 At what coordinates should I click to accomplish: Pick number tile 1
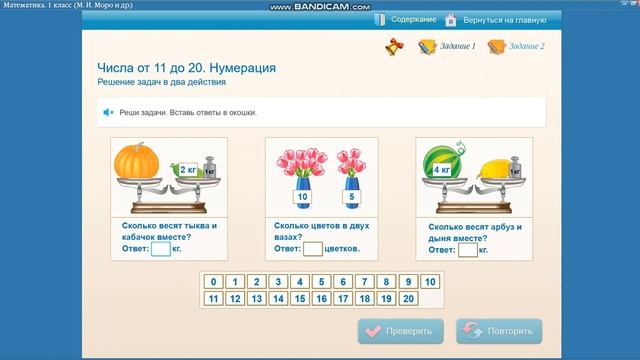tap(235, 282)
